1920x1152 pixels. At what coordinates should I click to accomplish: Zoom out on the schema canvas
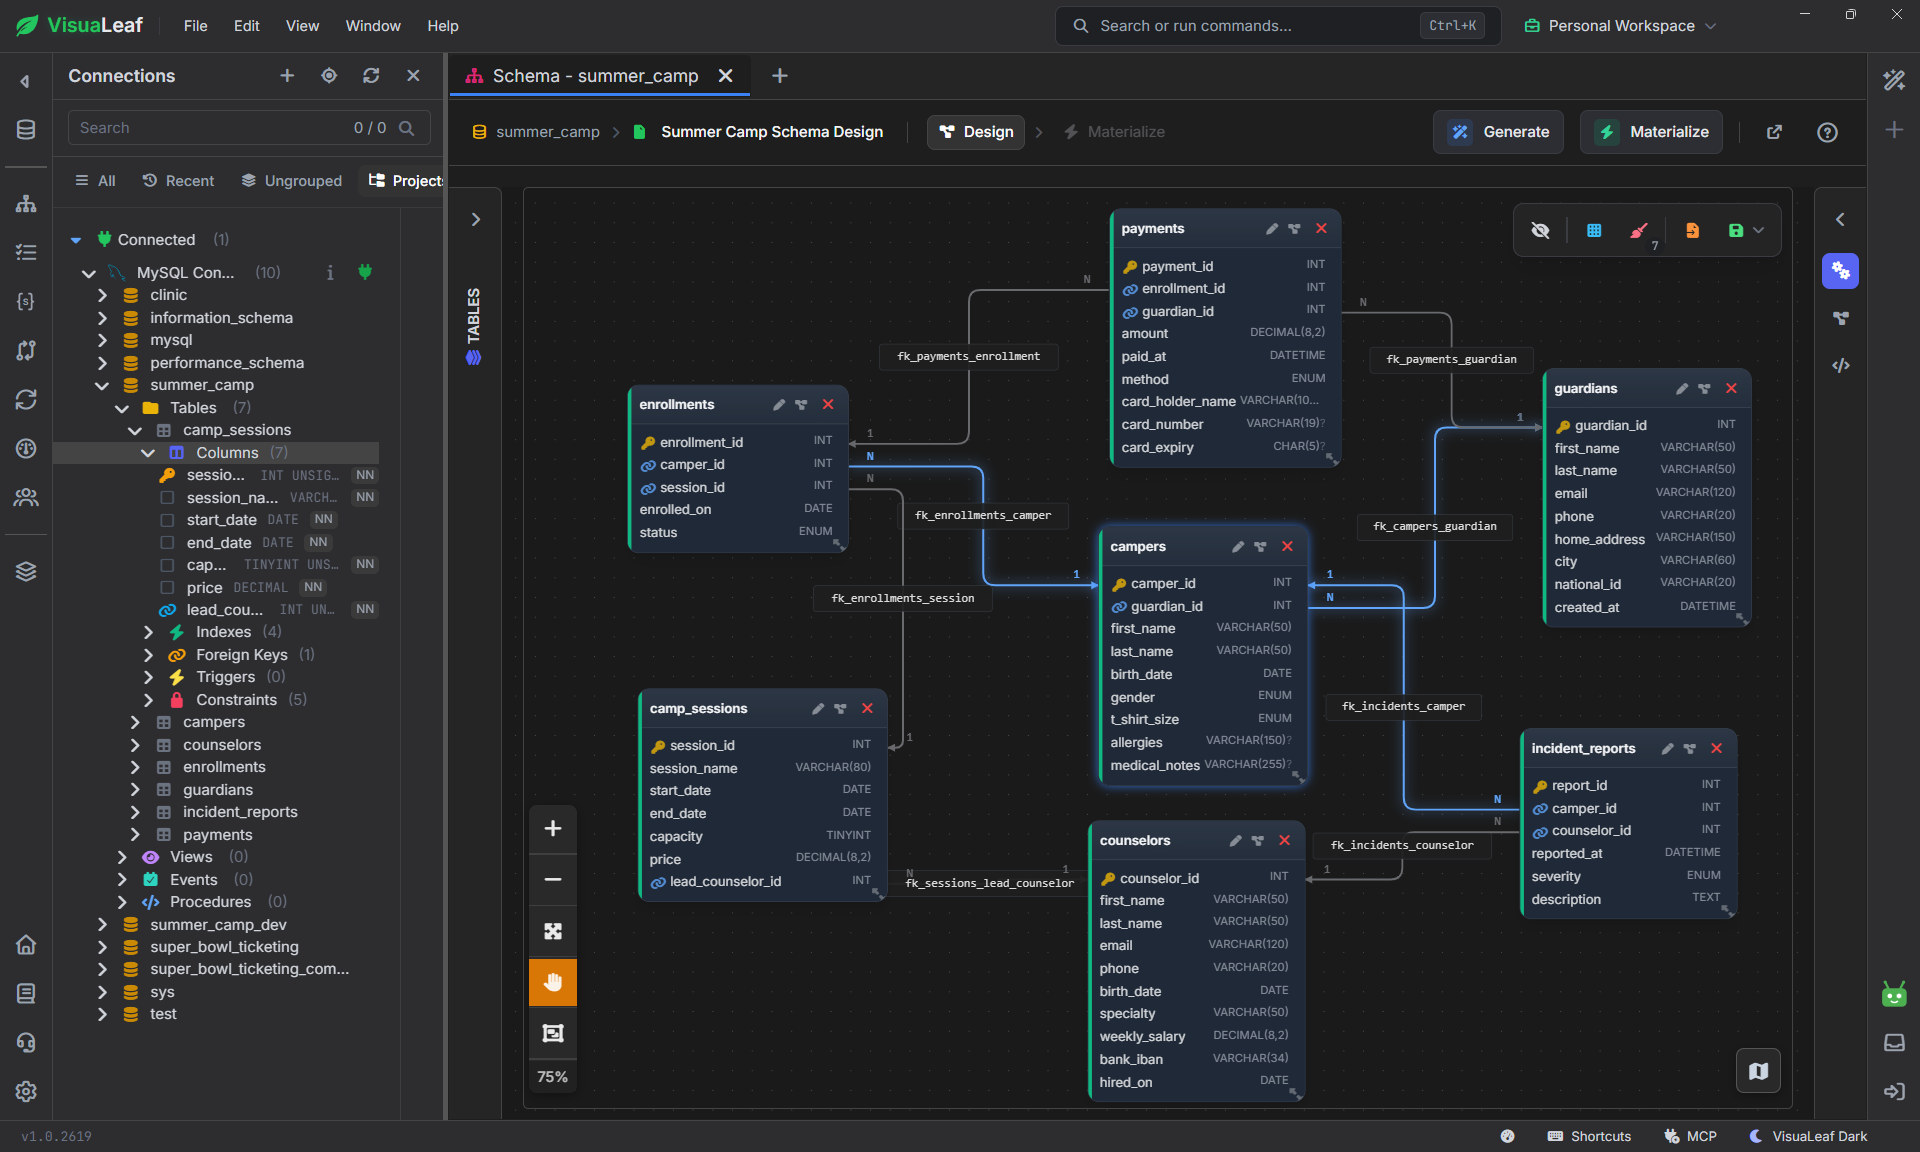[x=553, y=880]
